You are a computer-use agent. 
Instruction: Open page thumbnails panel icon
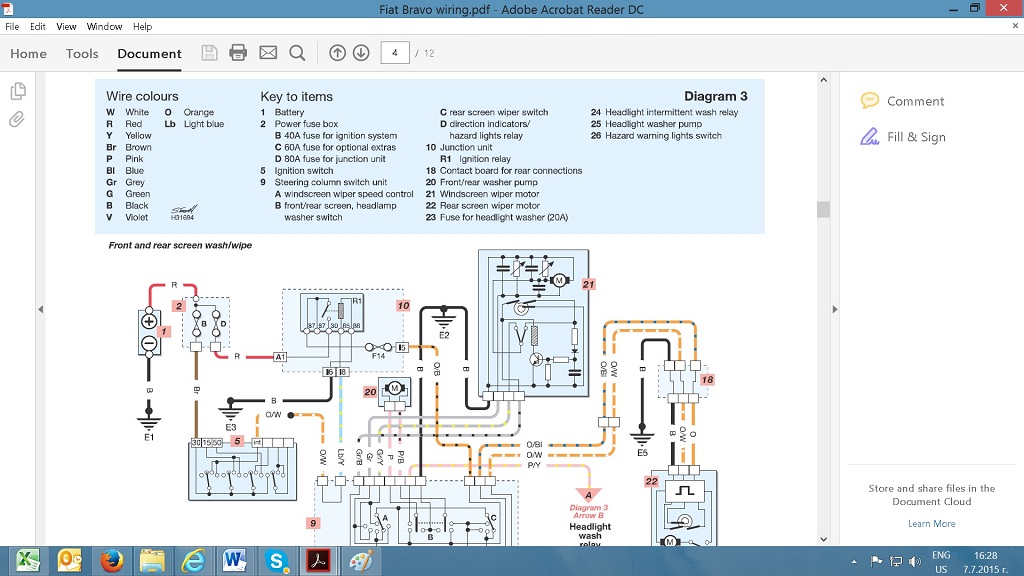click(x=17, y=92)
